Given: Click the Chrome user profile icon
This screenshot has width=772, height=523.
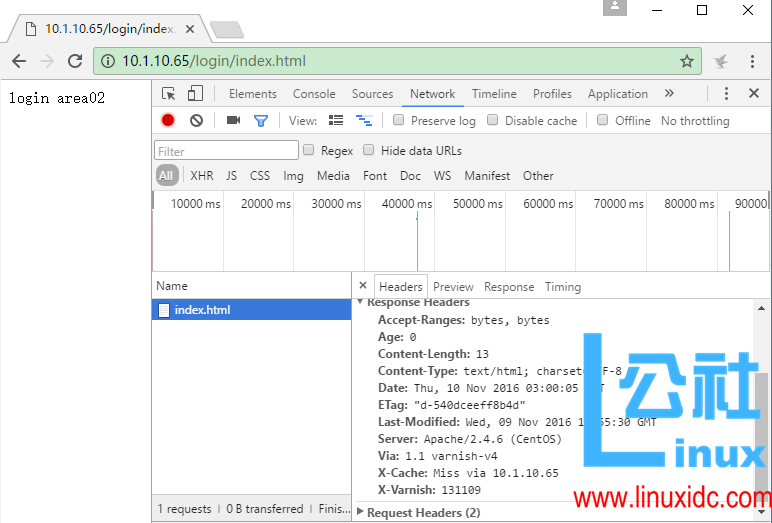Looking at the screenshot, I should click(x=615, y=7).
